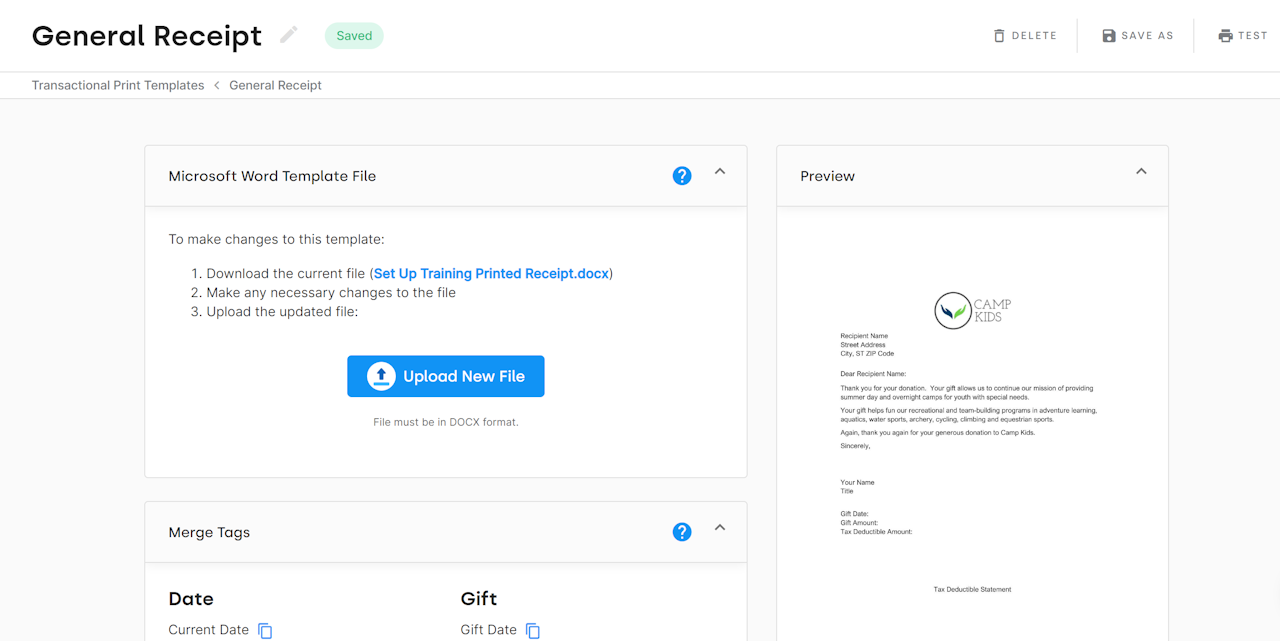Download Set Up Training Printed Receipt.docx
The image size is (1280, 641).
491,273
